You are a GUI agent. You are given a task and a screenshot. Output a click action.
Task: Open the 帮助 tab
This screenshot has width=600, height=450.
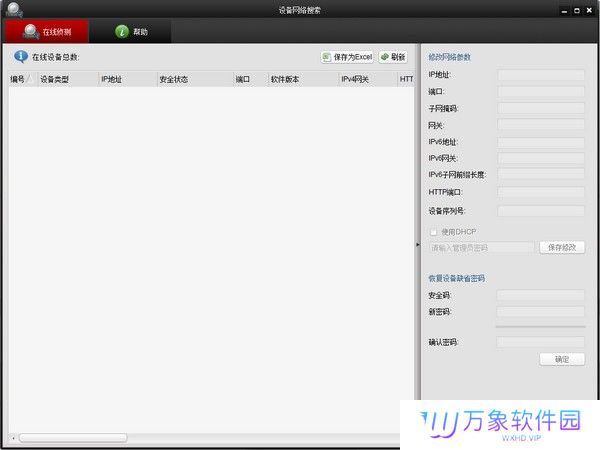point(131,31)
